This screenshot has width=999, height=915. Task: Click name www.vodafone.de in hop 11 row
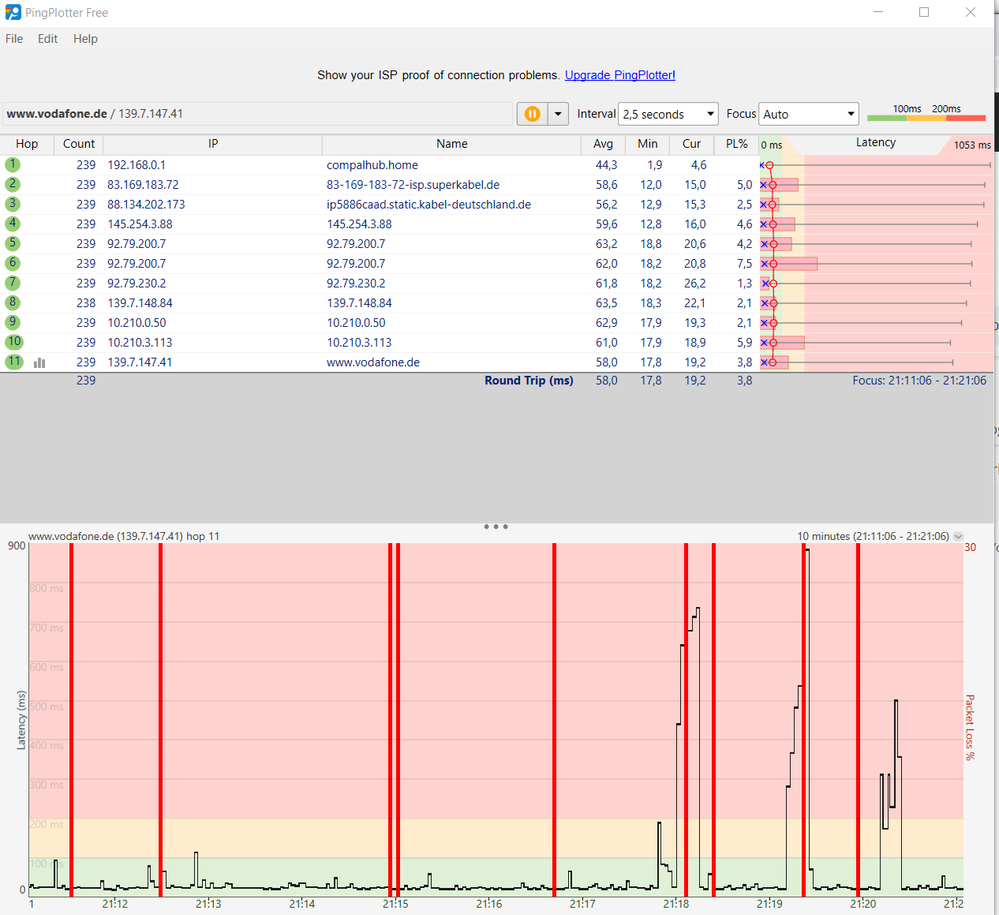pos(373,363)
